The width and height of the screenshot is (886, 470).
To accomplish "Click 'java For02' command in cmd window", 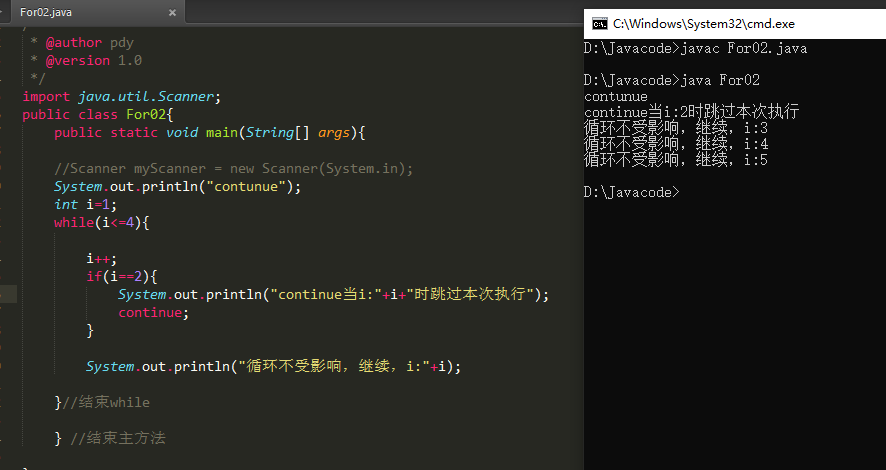I will [720, 80].
